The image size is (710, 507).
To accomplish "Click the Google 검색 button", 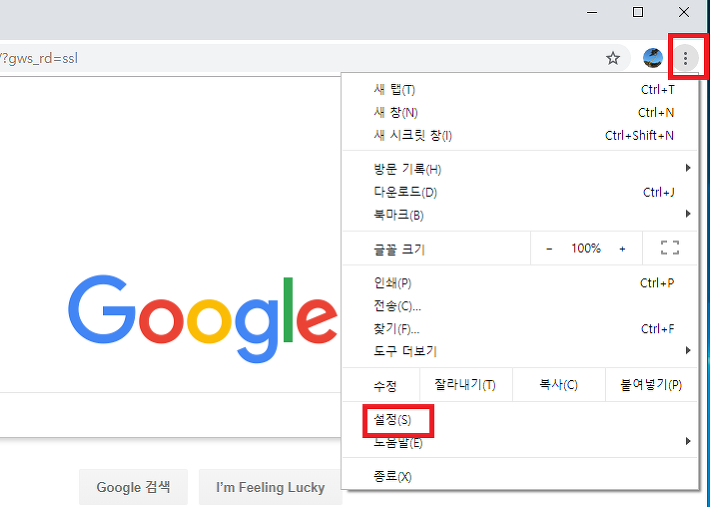I will point(134,487).
